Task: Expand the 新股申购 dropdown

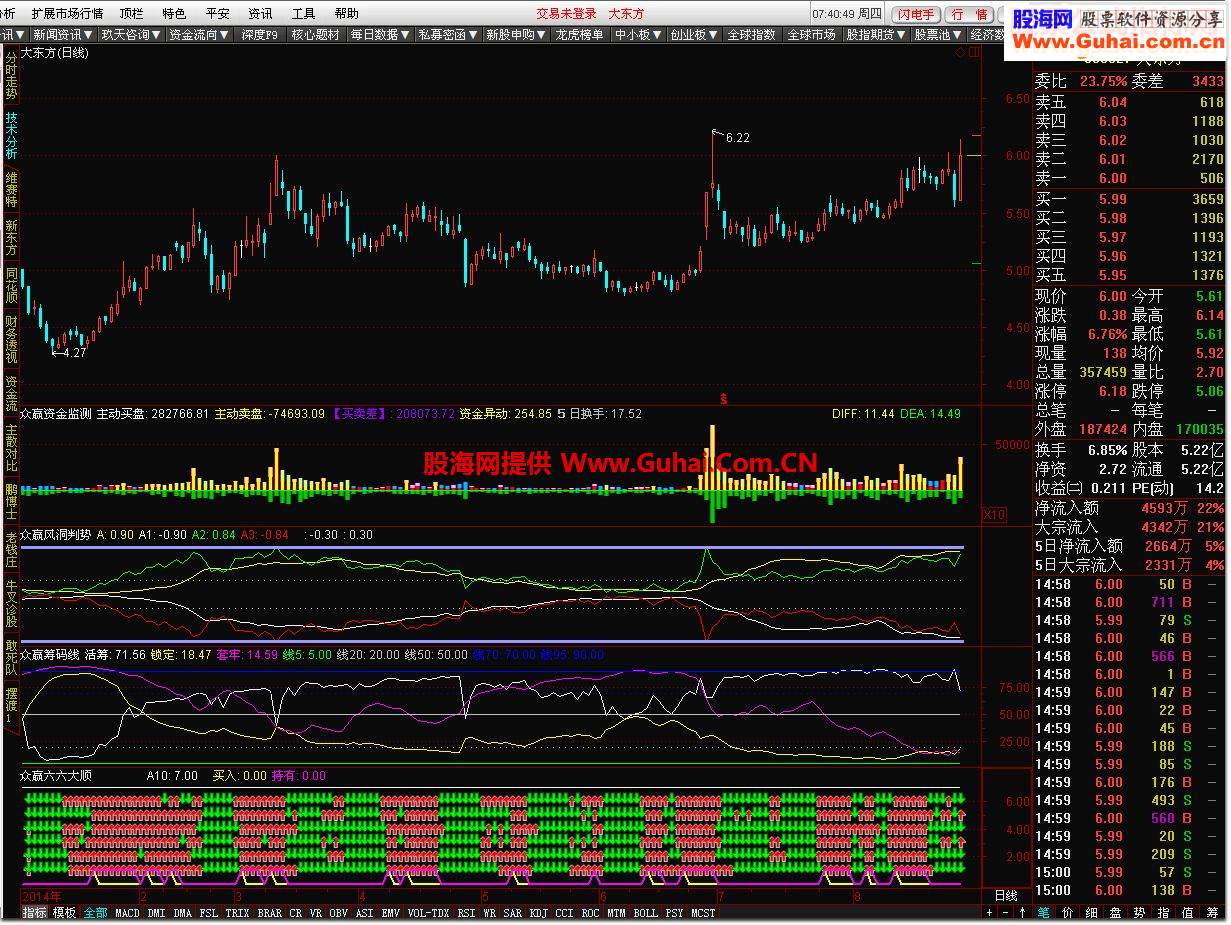Action: pos(516,34)
